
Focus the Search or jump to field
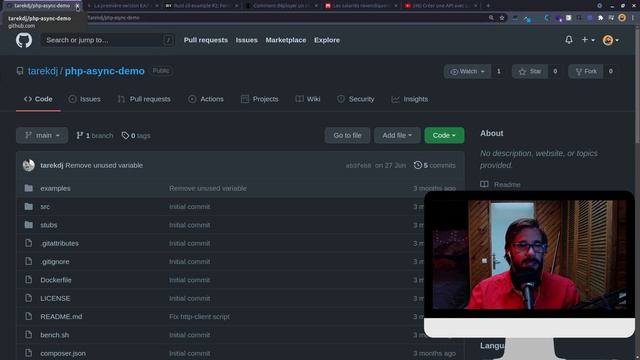(x=108, y=40)
